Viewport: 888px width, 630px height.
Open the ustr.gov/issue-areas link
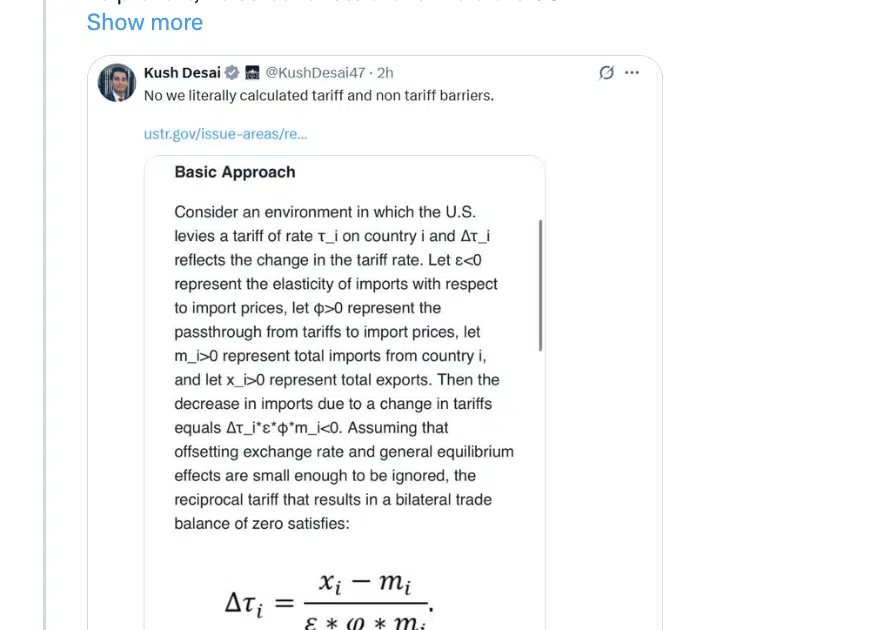(225, 134)
